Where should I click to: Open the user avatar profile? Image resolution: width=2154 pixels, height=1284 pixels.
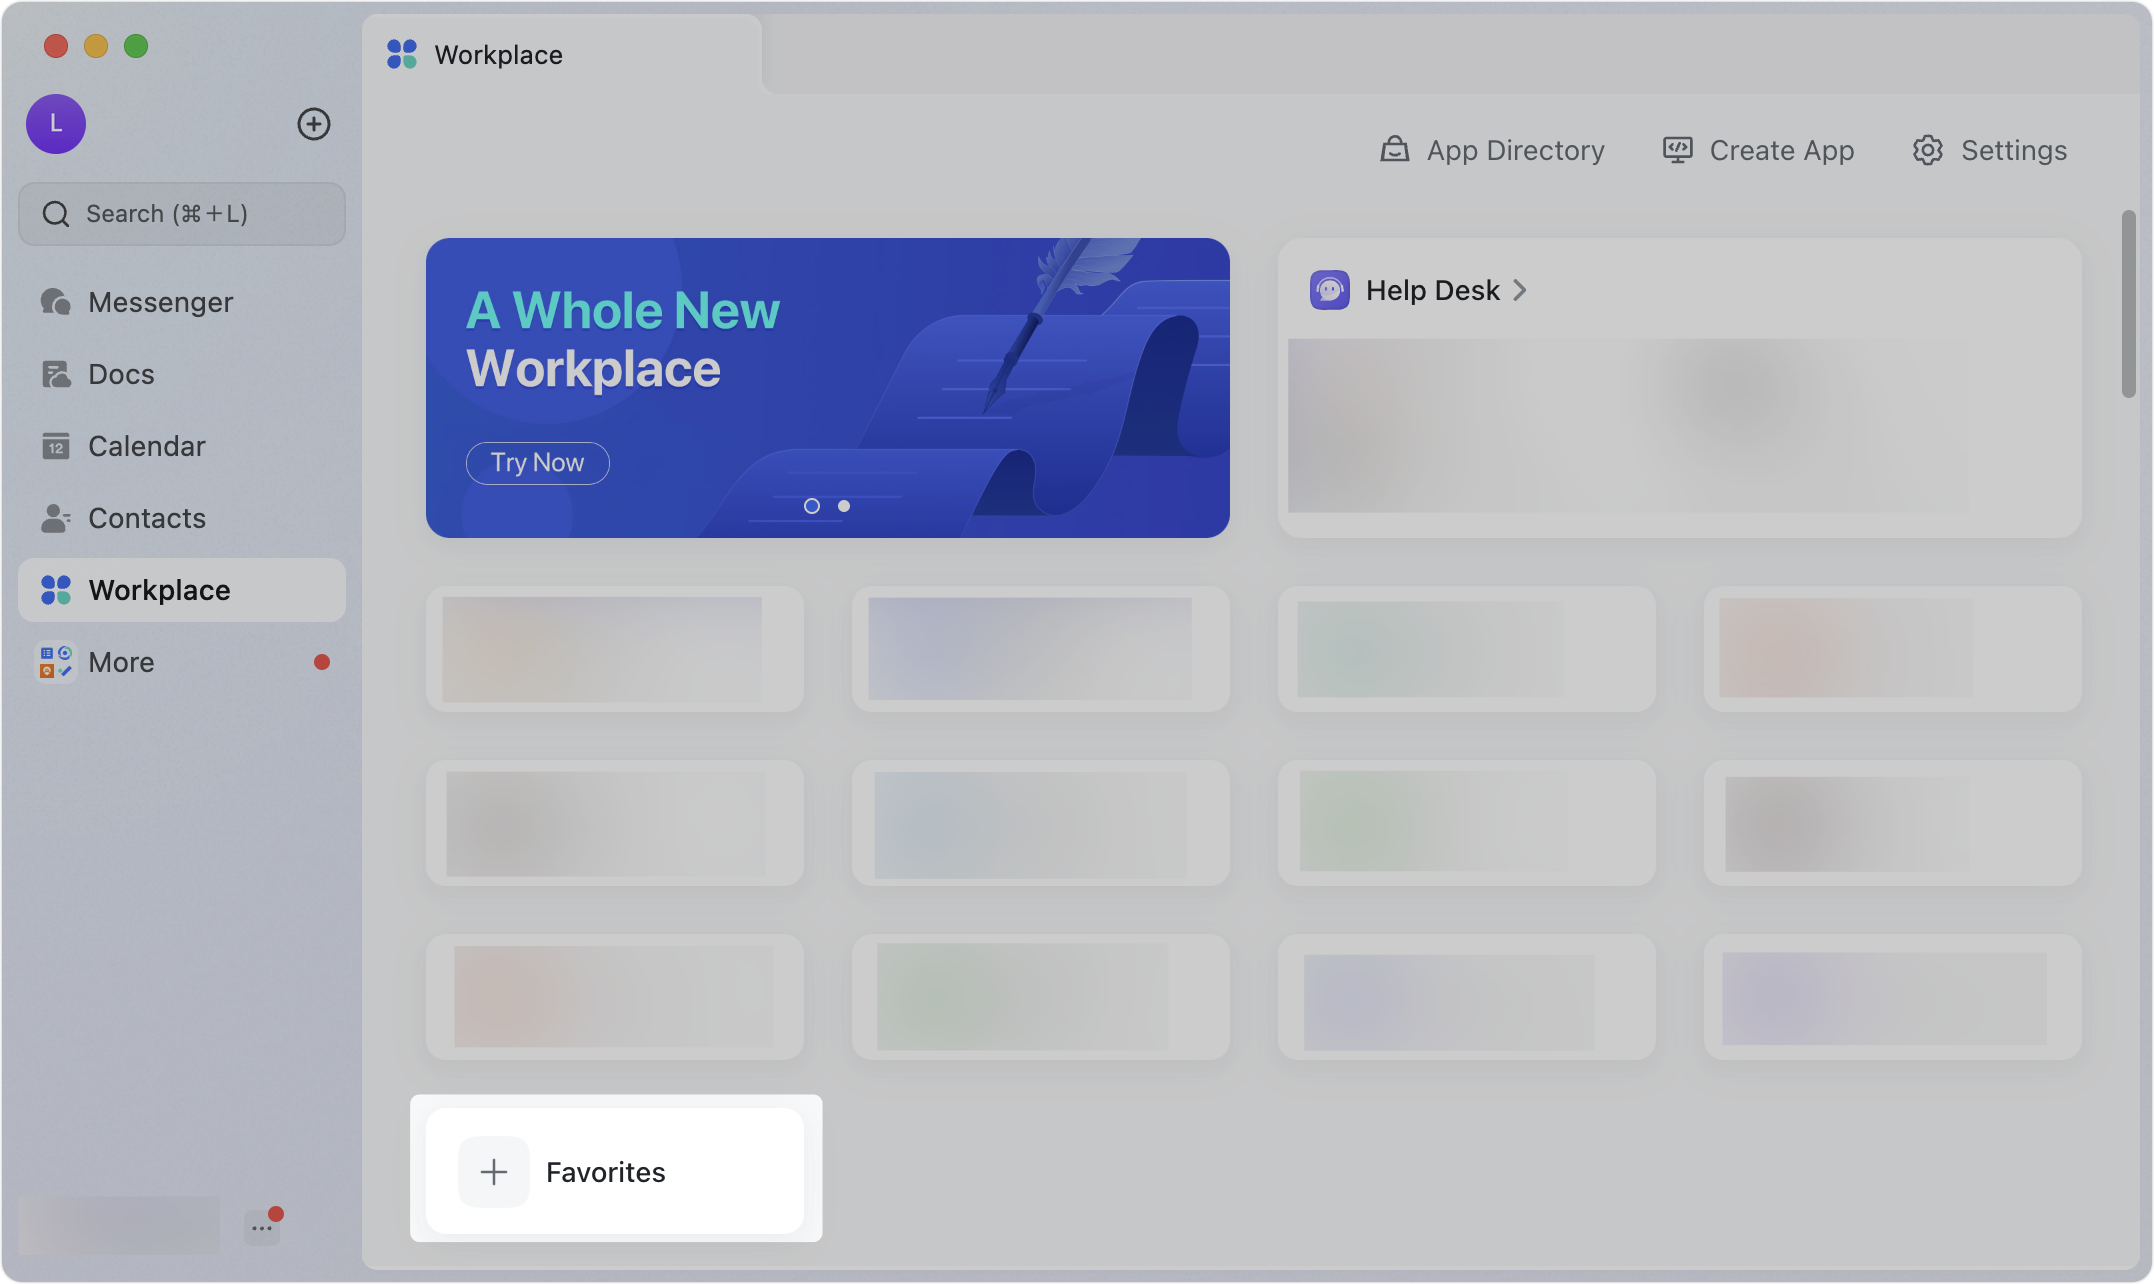pyautogui.click(x=56, y=124)
